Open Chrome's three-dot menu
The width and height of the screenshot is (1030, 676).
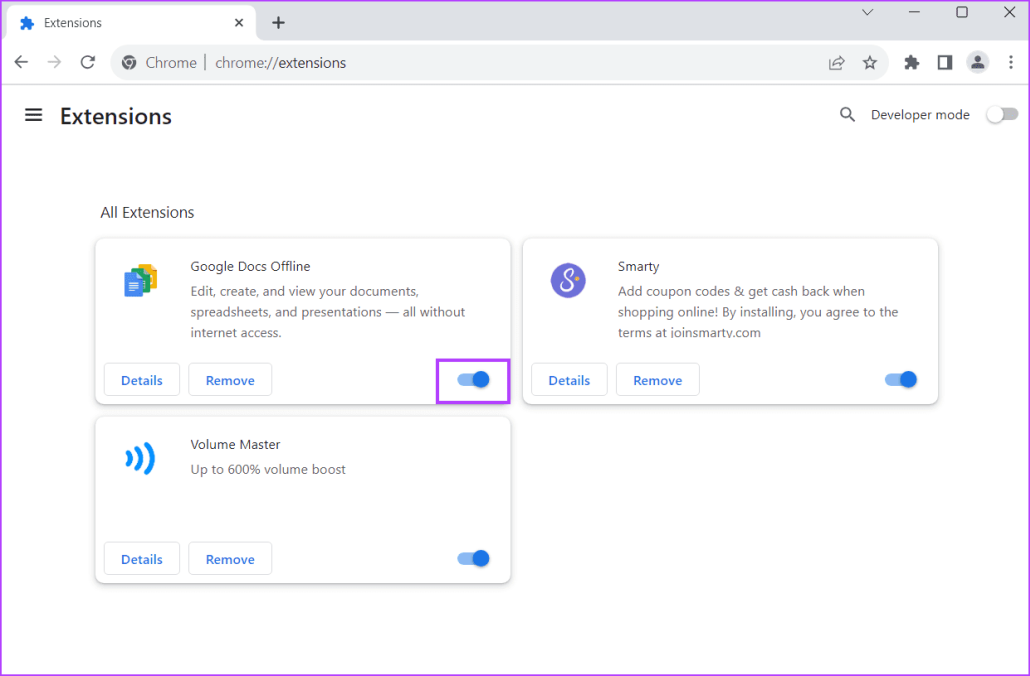(1012, 62)
